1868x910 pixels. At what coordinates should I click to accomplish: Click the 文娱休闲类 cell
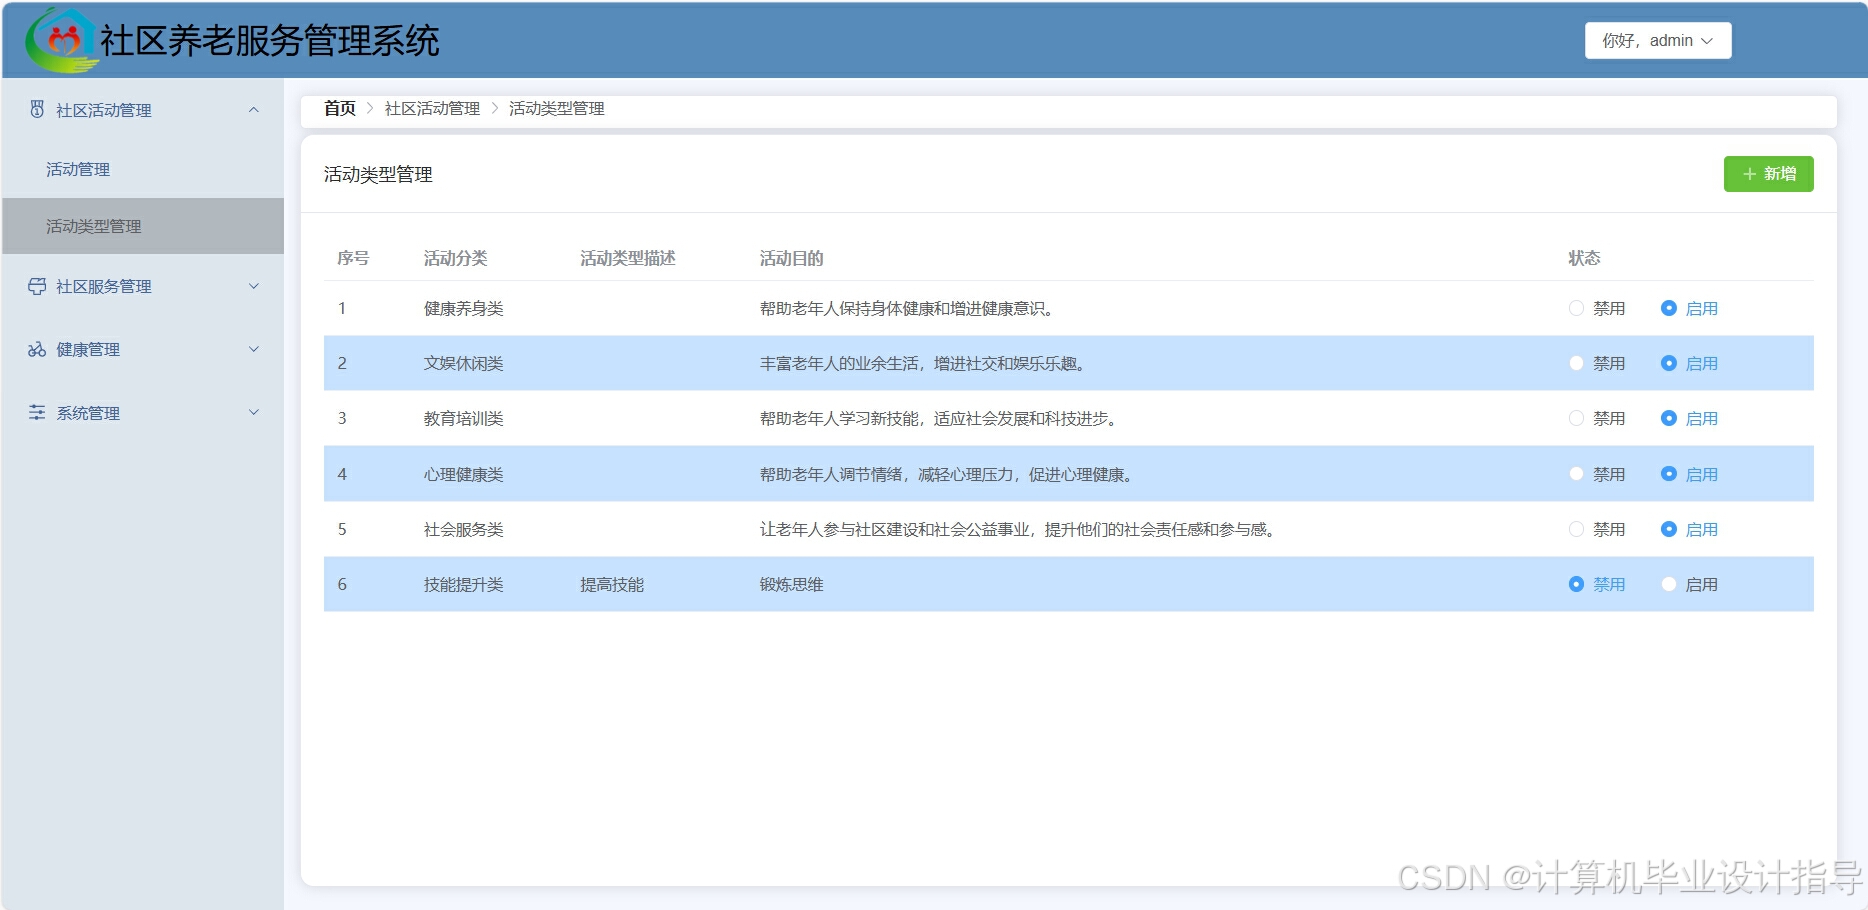click(x=464, y=363)
